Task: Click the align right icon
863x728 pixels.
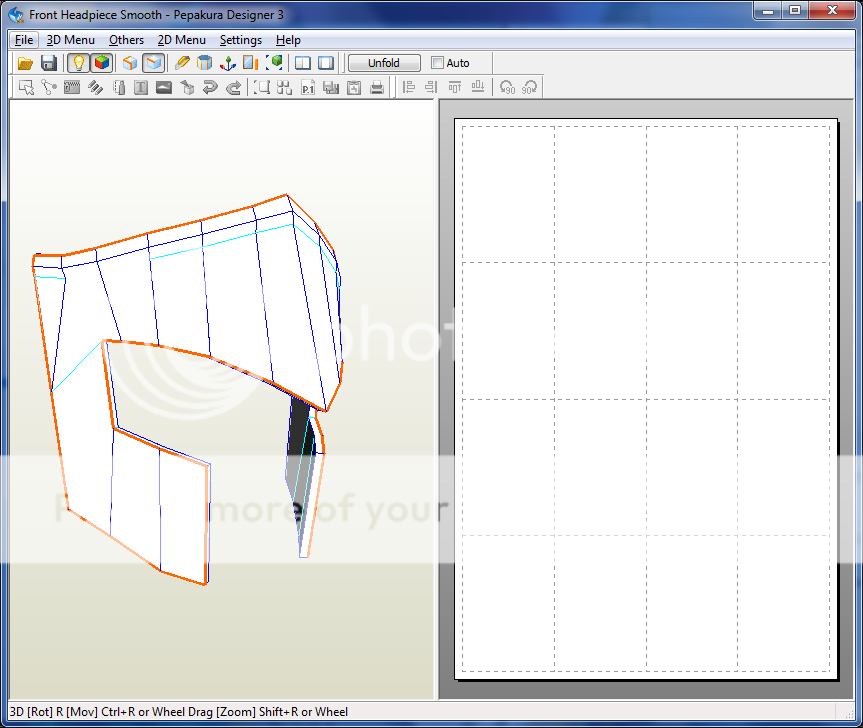Action: tap(431, 87)
